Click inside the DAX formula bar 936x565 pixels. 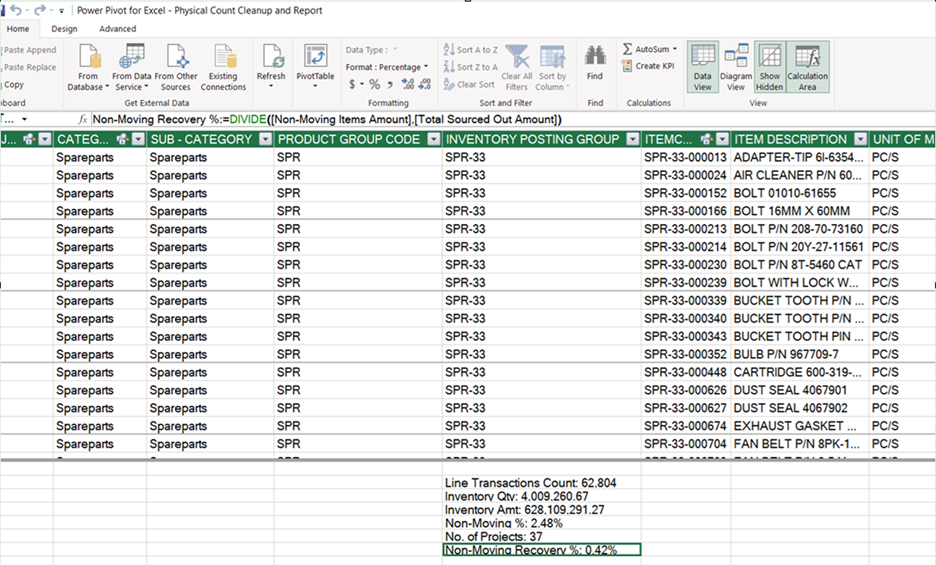(x=513, y=119)
